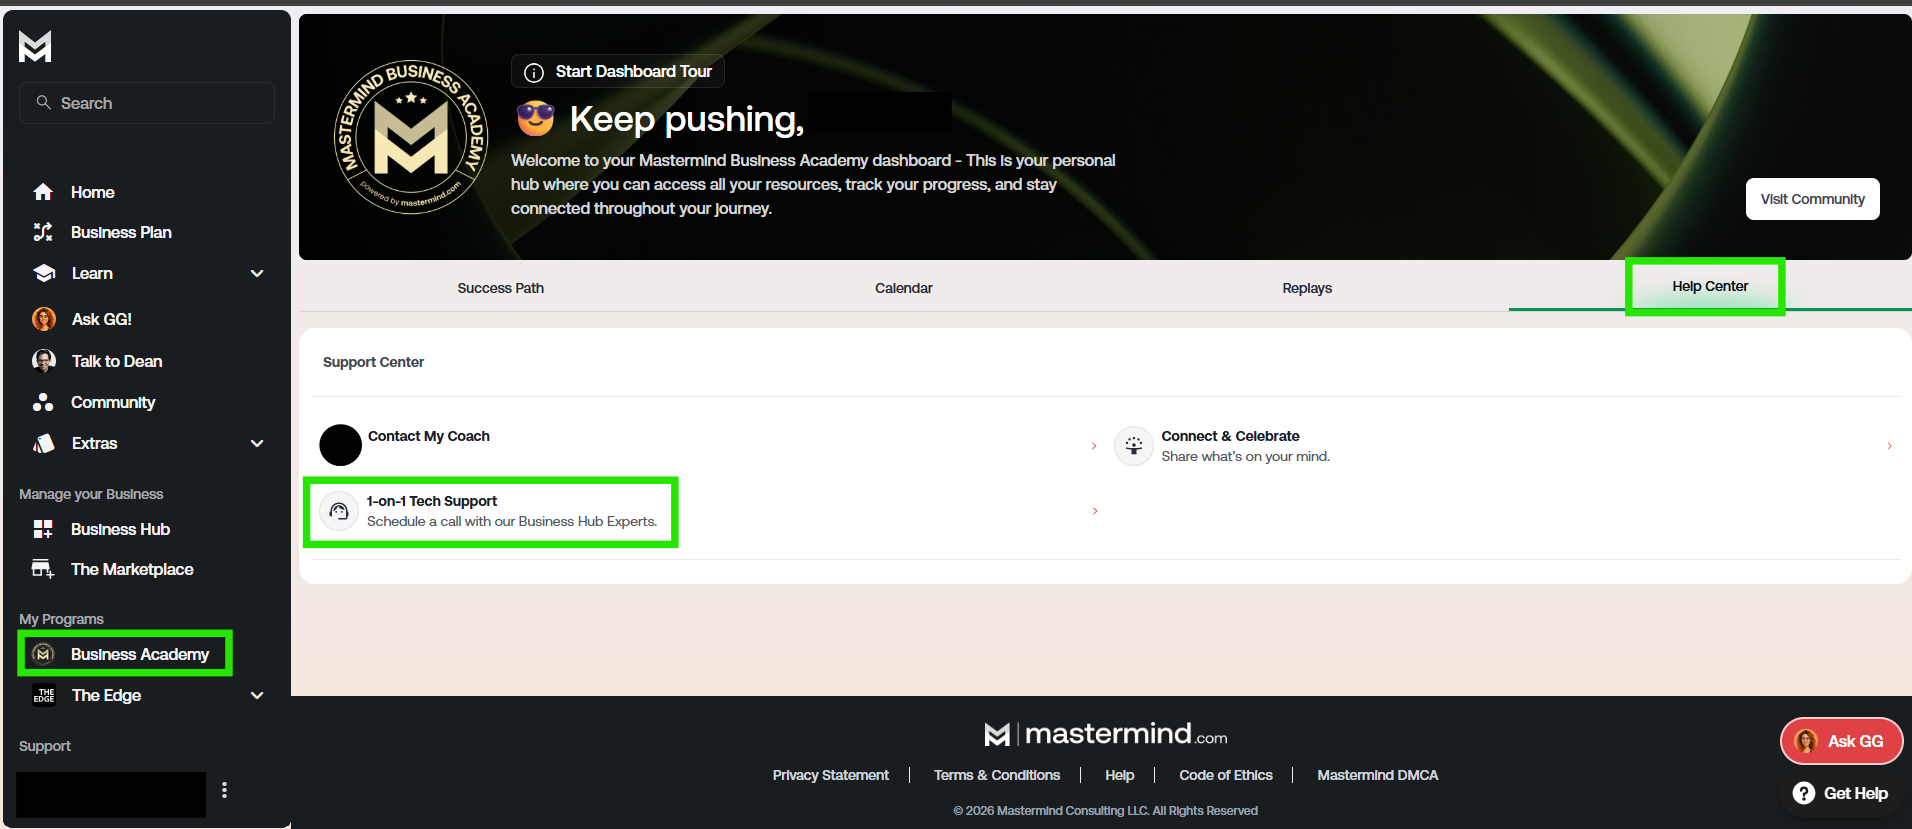This screenshot has width=1912, height=829.
Task: Click the footer mastermind.com logo
Action: [1106, 734]
